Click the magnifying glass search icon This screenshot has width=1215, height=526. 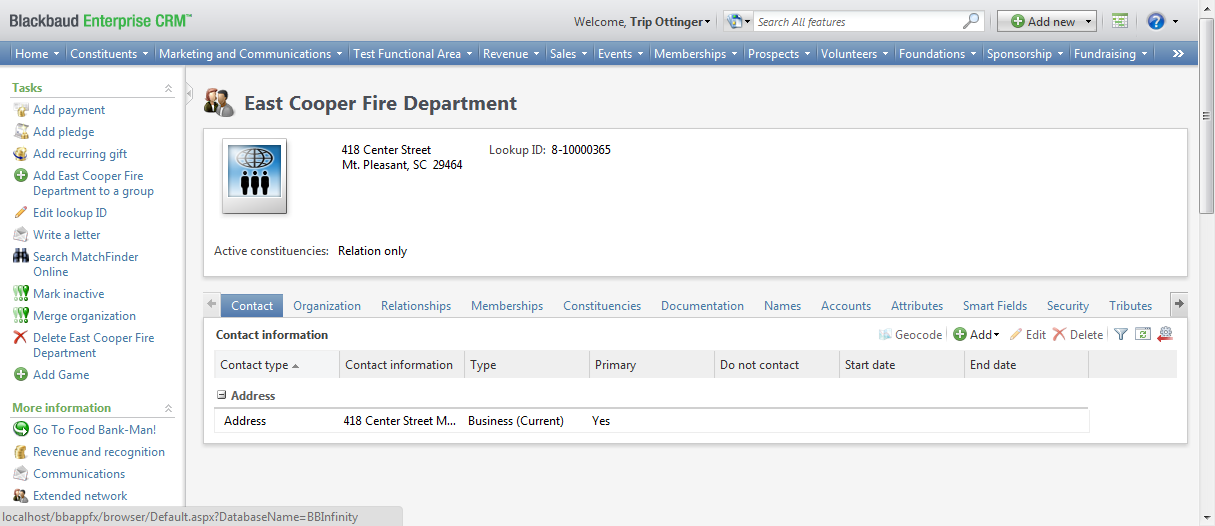pyautogui.click(x=970, y=21)
